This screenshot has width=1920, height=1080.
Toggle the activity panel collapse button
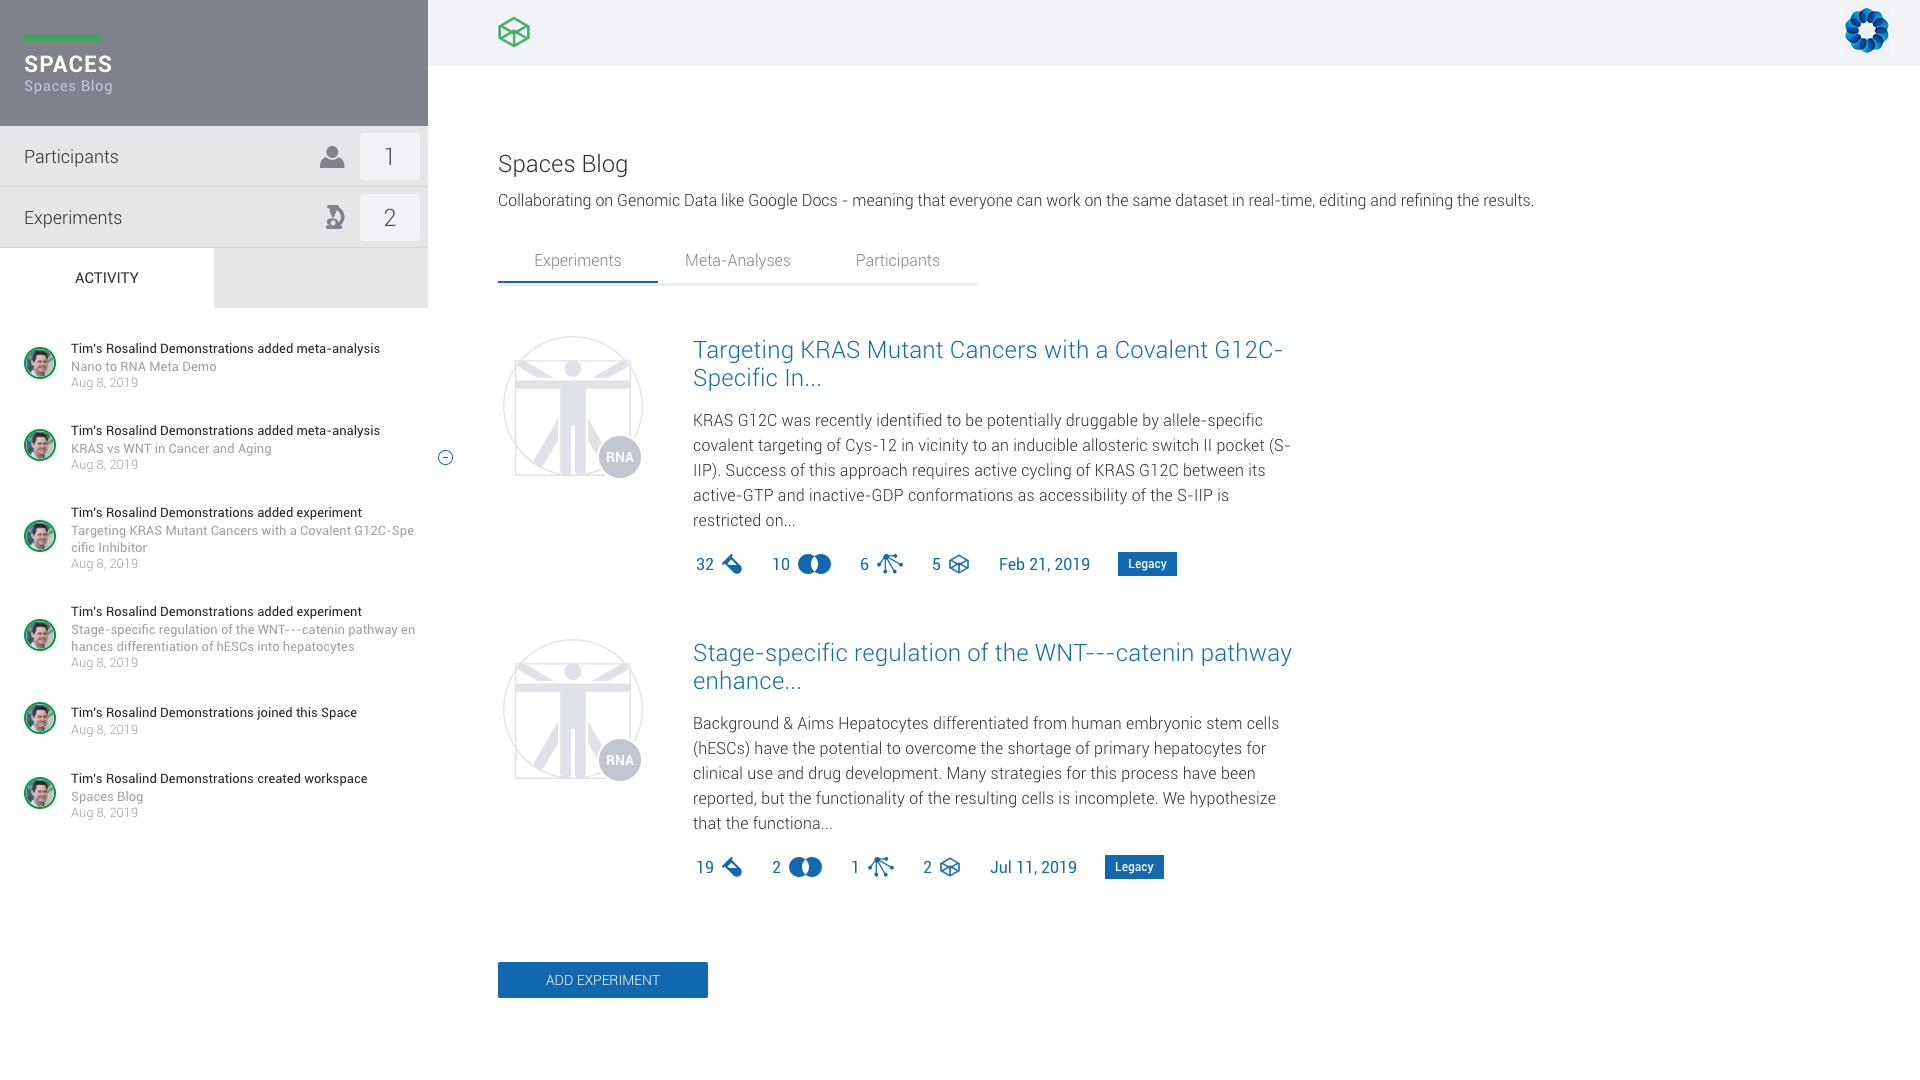pos(446,458)
